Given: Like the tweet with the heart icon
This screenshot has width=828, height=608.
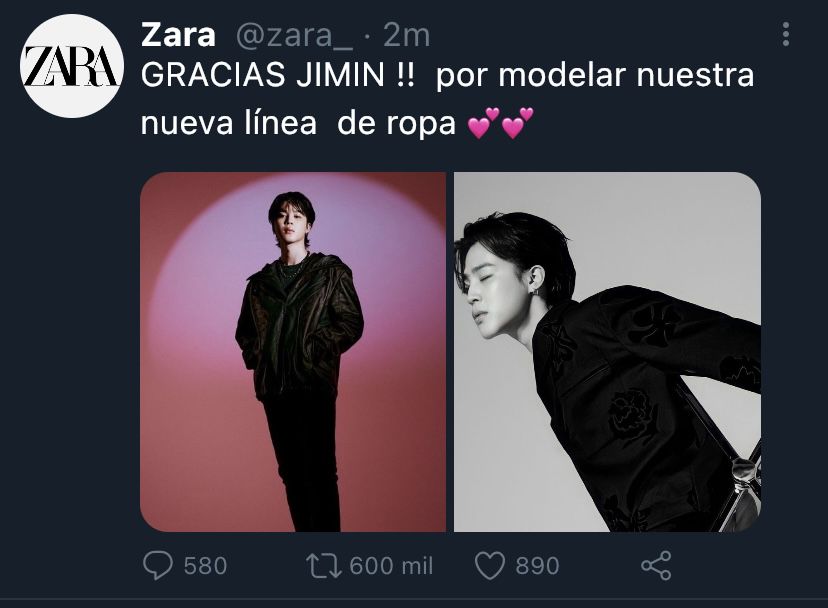Looking at the screenshot, I should coord(490,566).
